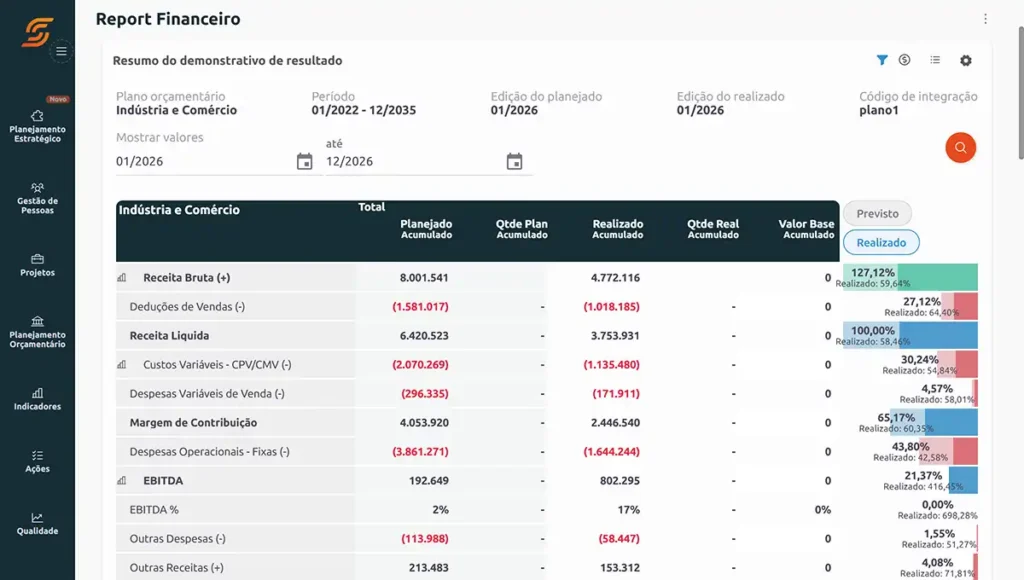
Task: Open Projetos in the sidebar
Action: (x=37, y=265)
